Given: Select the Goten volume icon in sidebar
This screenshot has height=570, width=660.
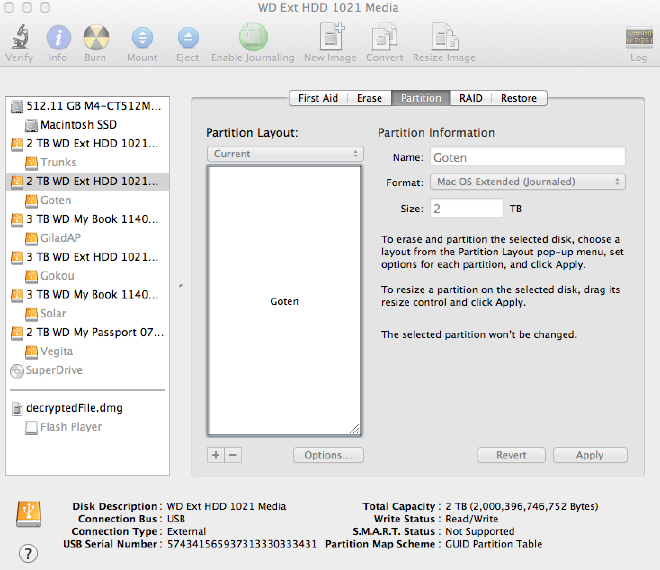Looking at the screenshot, I should coord(31,201).
